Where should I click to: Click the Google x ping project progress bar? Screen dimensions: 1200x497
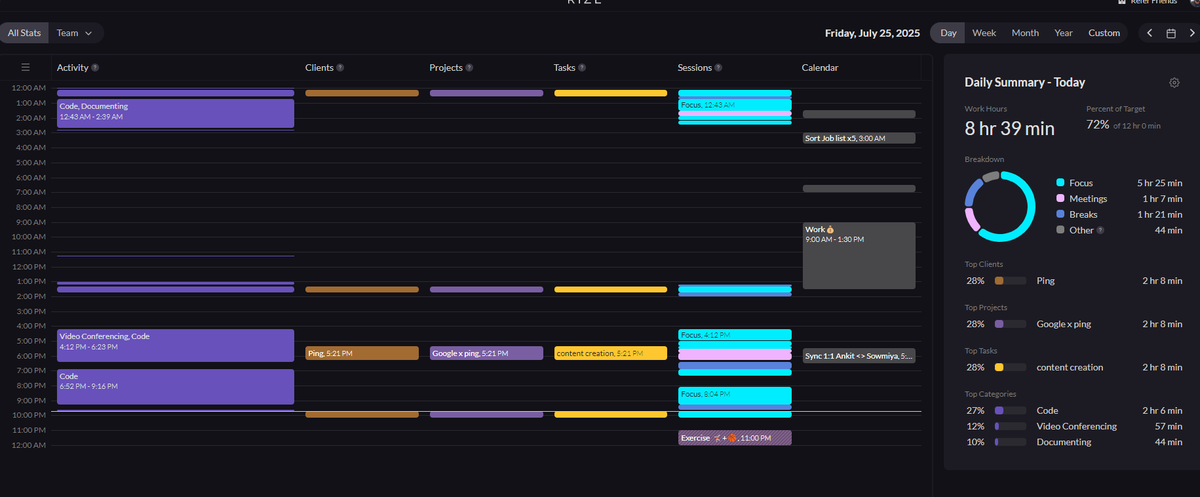point(1011,324)
